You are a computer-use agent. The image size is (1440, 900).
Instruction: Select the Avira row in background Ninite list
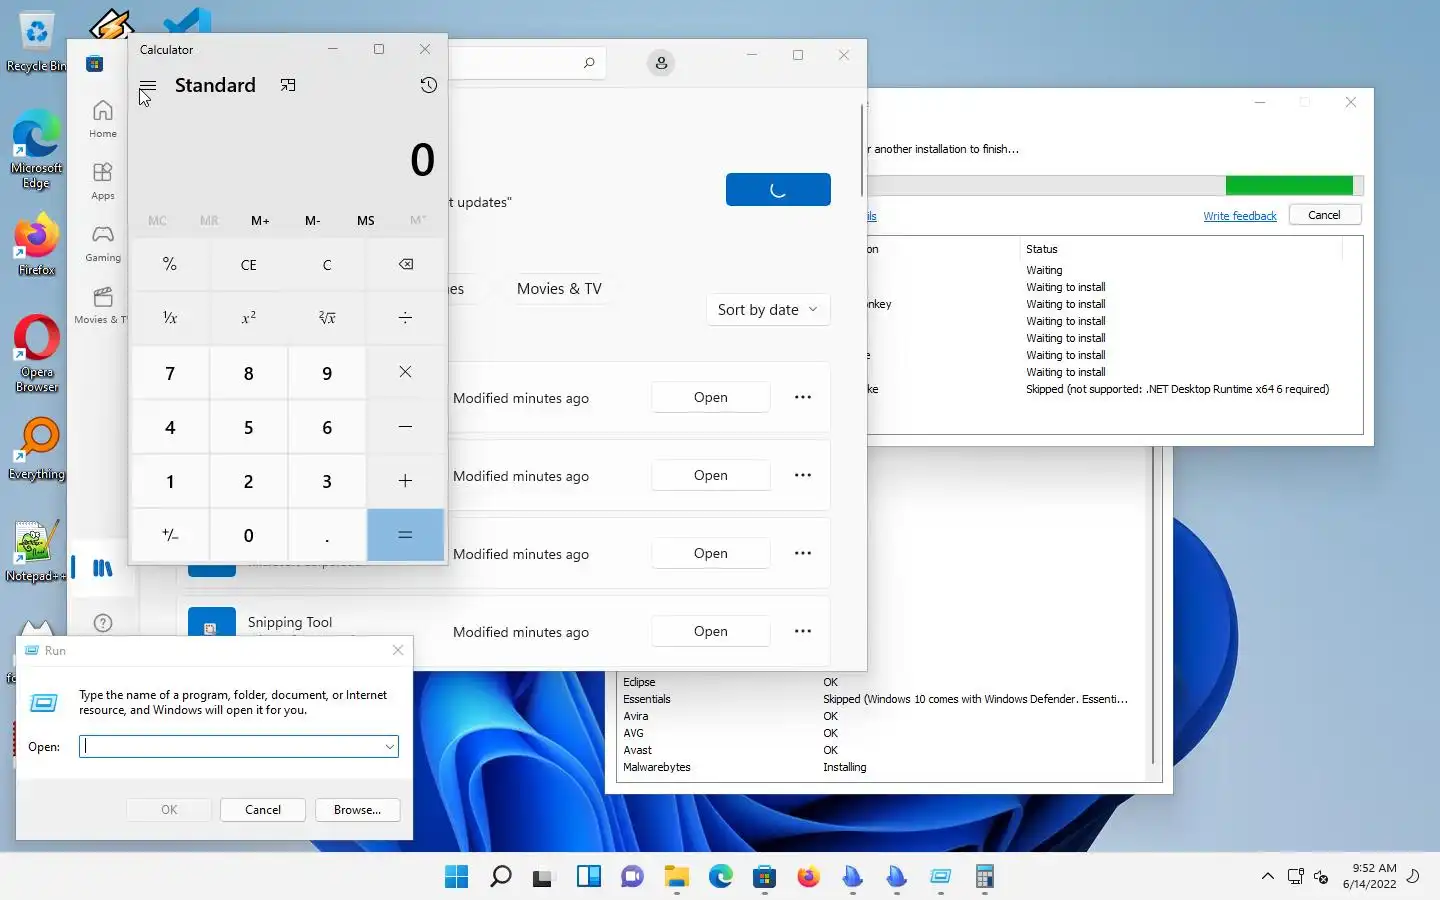tap(636, 716)
